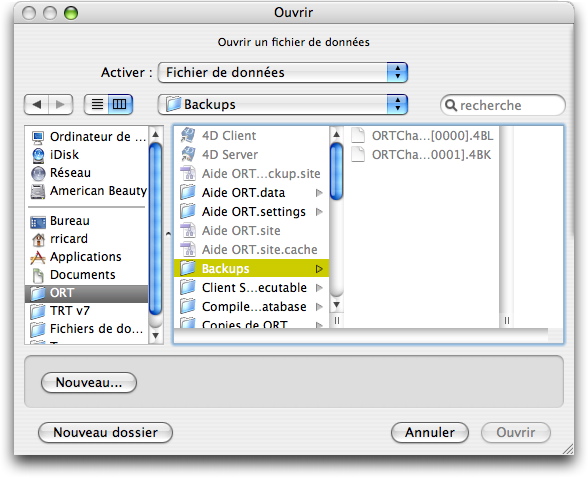Click in the recherche search field
The image size is (588, 478).
502,105
